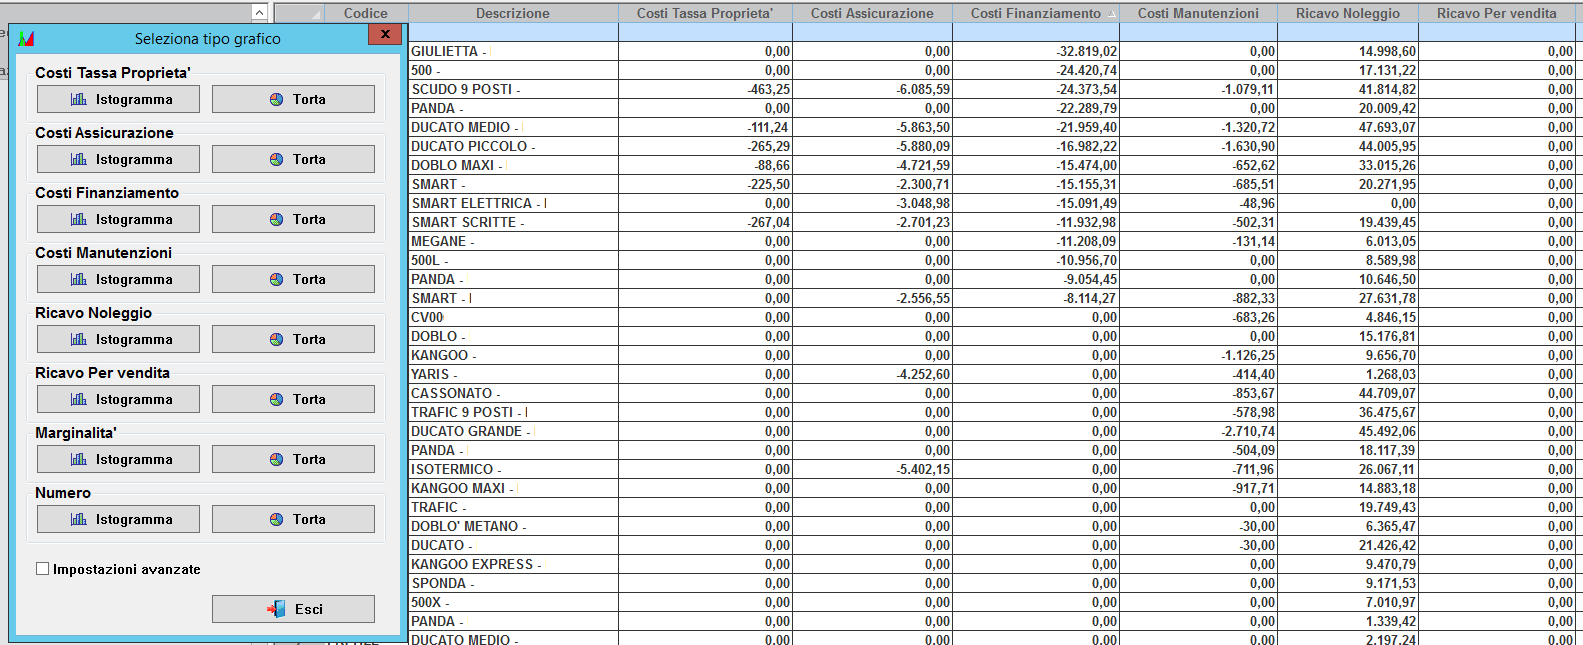Select Torta for Costi Finanziamento

point(293,219)
